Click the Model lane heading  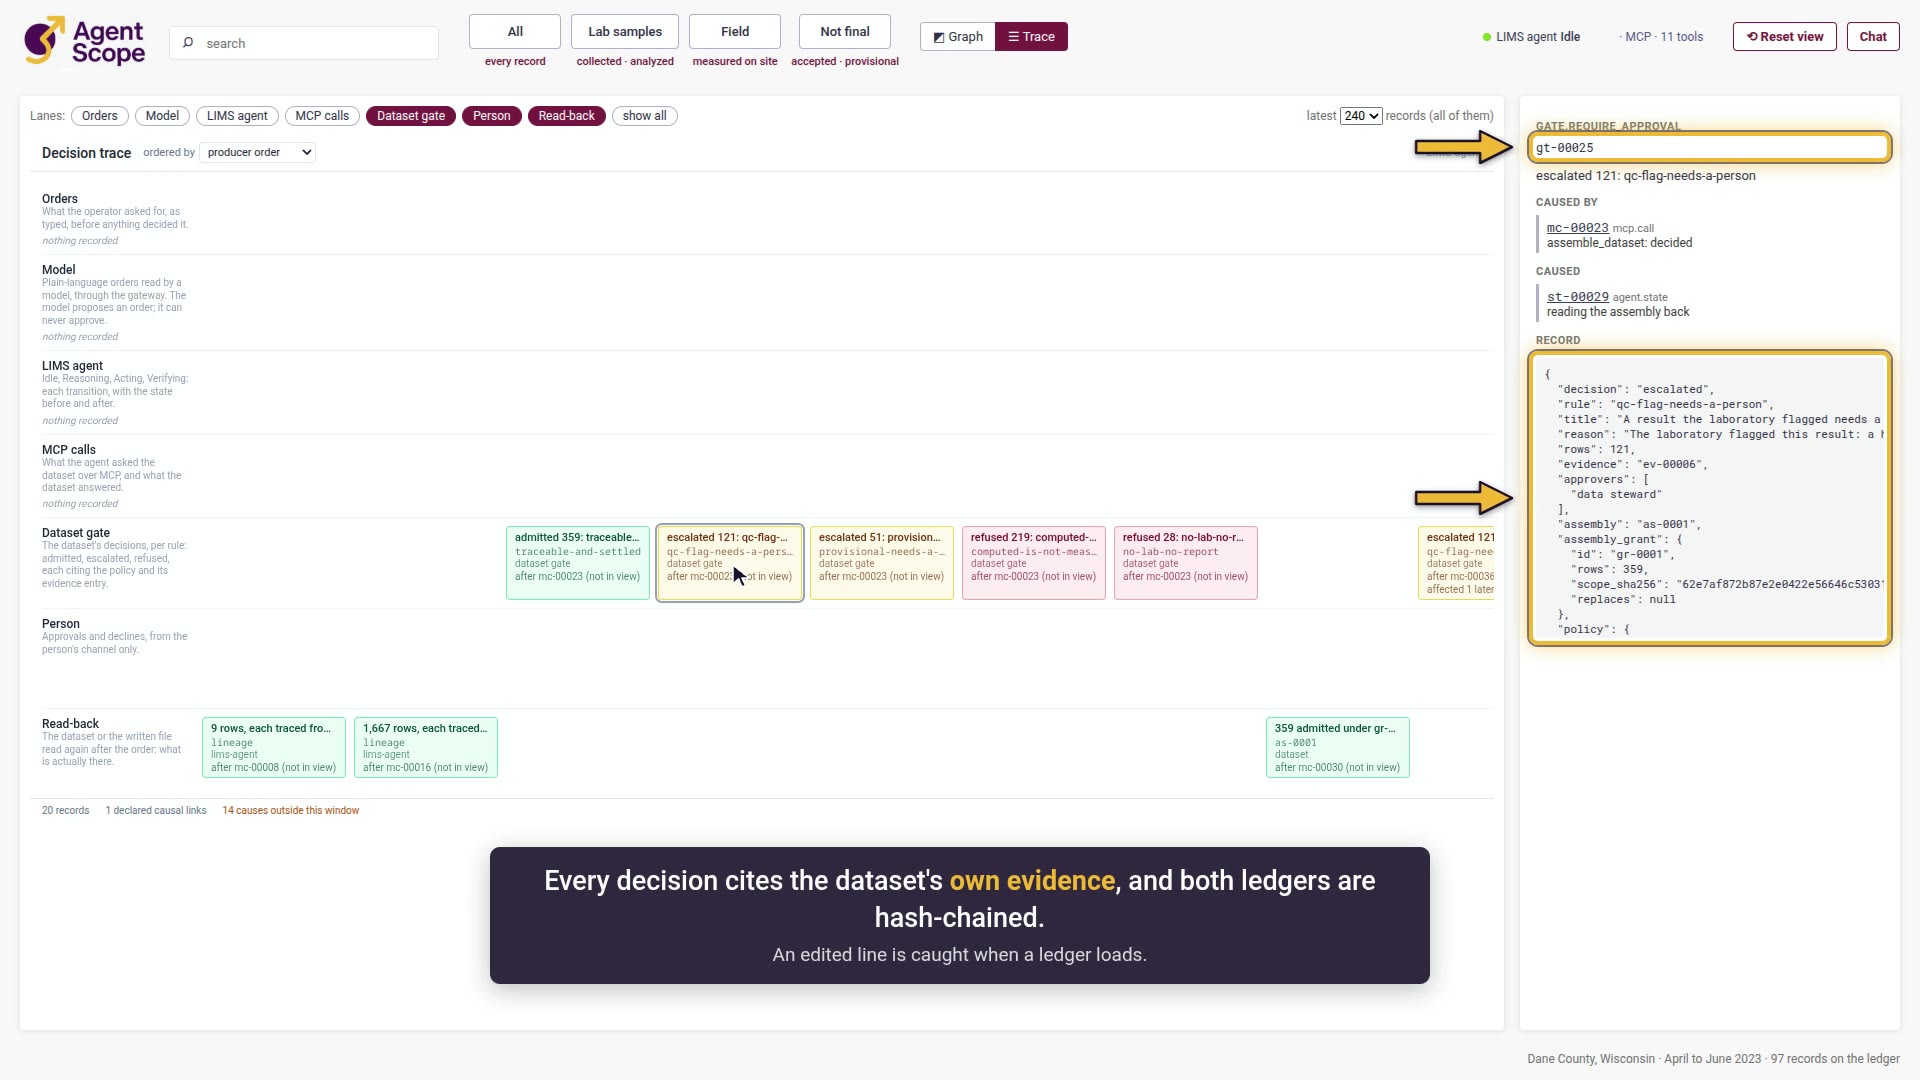click(x=59, y=270)
